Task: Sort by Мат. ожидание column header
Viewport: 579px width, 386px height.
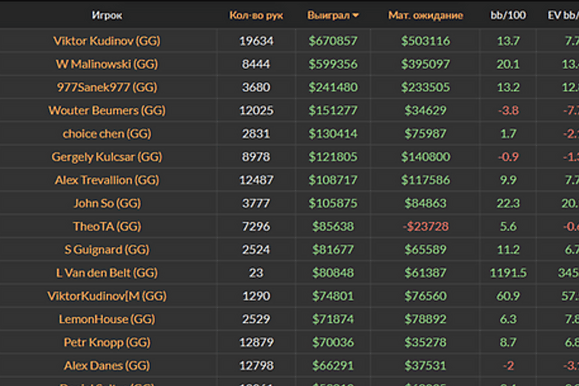Action: [425, 16]
